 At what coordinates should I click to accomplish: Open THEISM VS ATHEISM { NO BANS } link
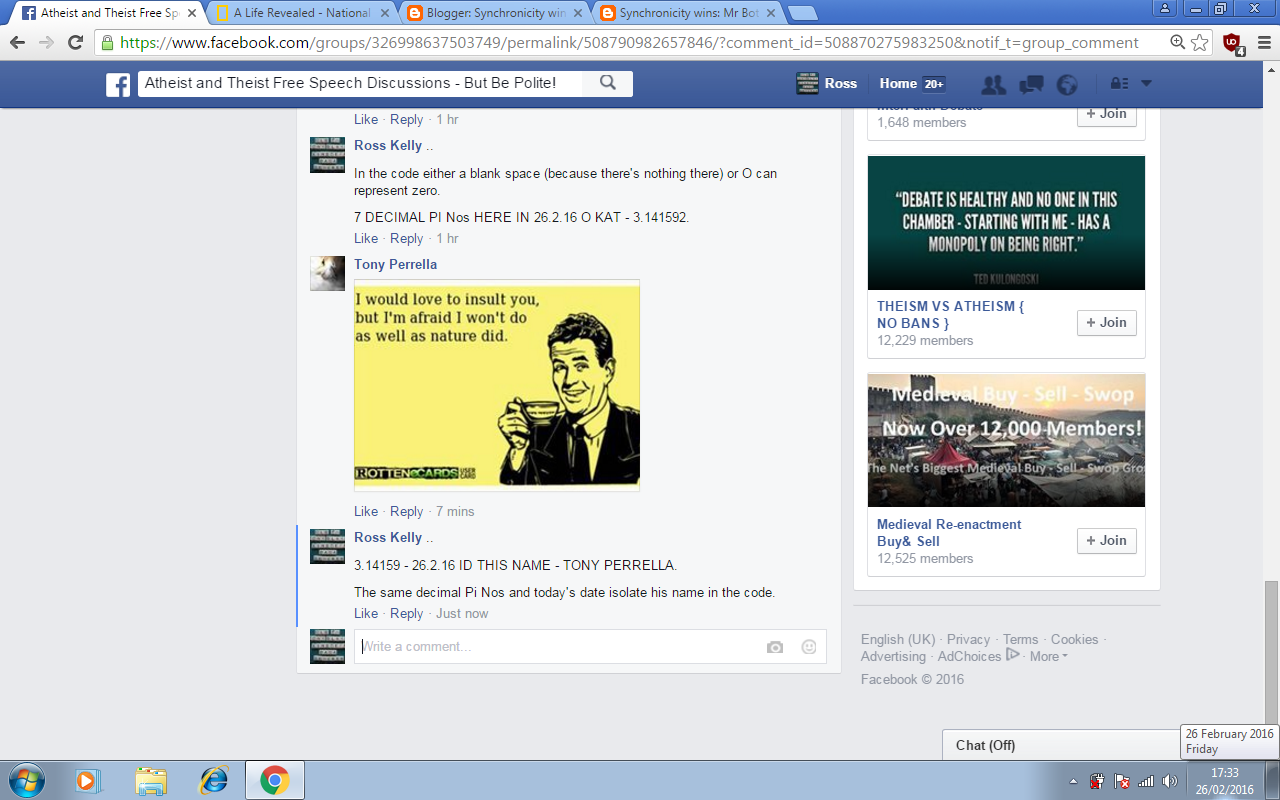(950, 315)
